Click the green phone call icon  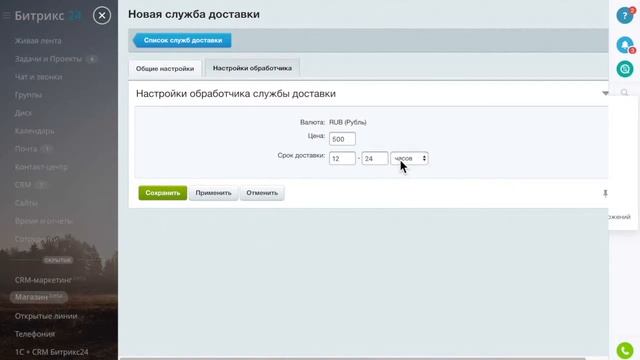click(624, 351)
